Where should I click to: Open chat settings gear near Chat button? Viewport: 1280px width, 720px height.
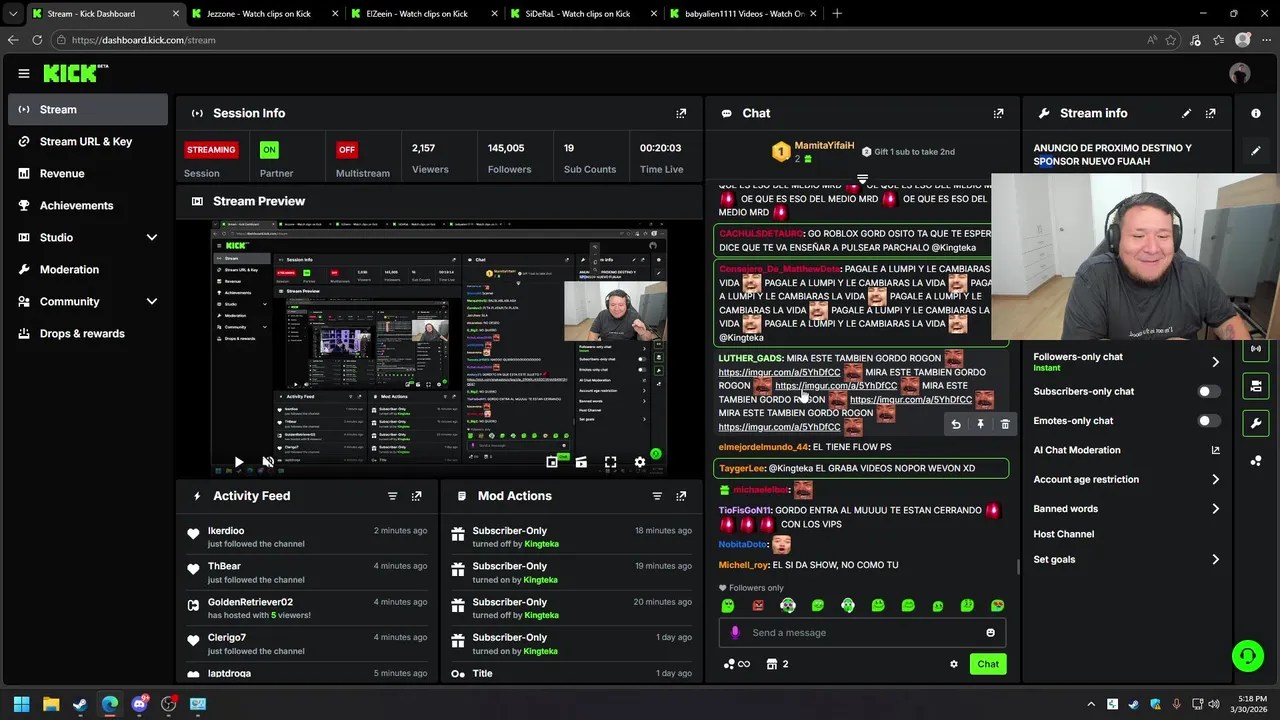[x=954, y=664]
